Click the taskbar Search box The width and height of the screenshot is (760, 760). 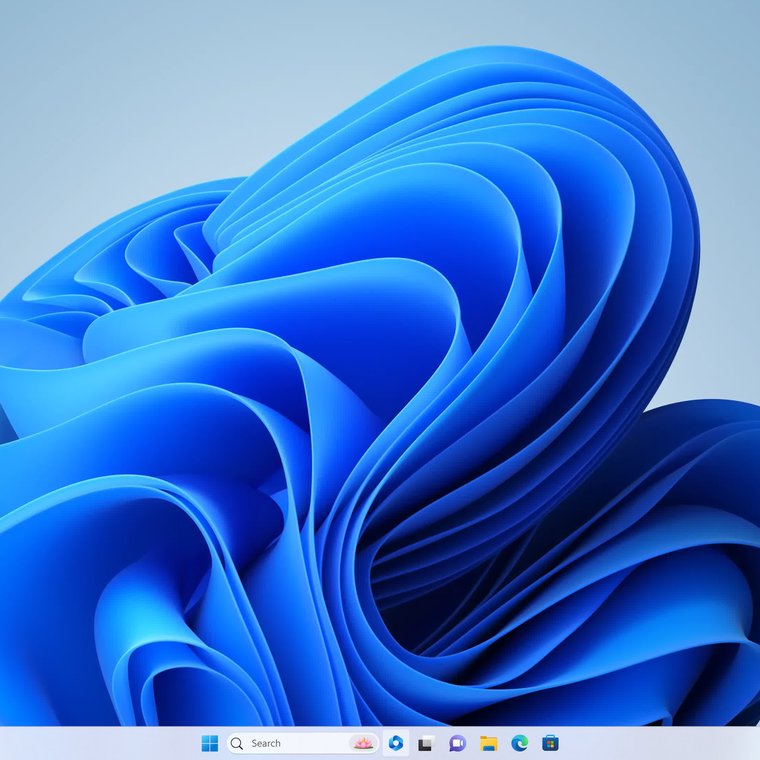(x=302, y=743)
